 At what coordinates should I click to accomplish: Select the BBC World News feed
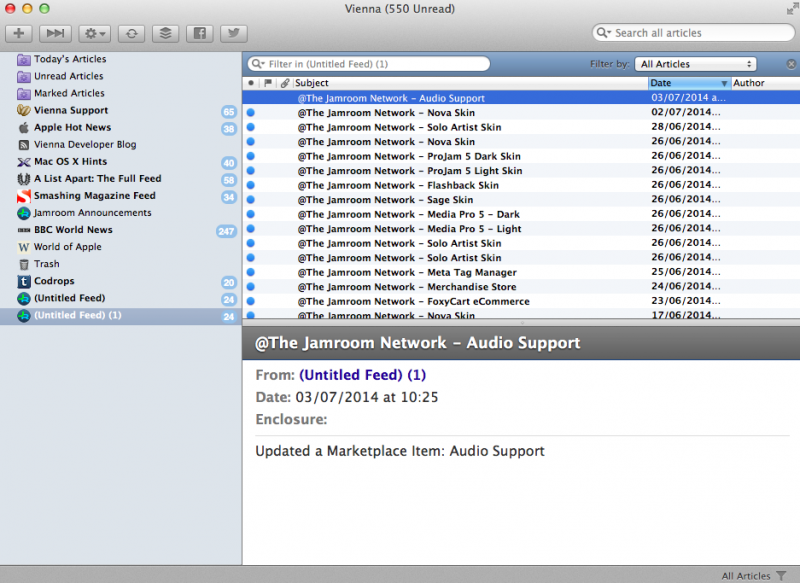coord(73,230)
